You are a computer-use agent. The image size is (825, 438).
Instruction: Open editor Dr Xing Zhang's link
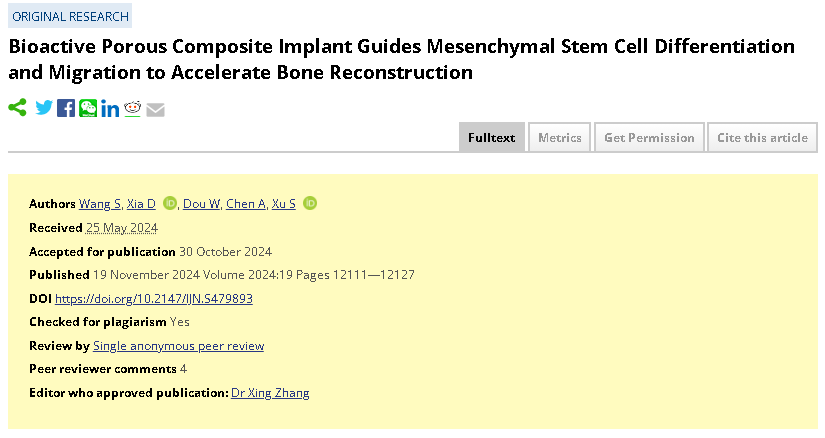click(270, 393)
